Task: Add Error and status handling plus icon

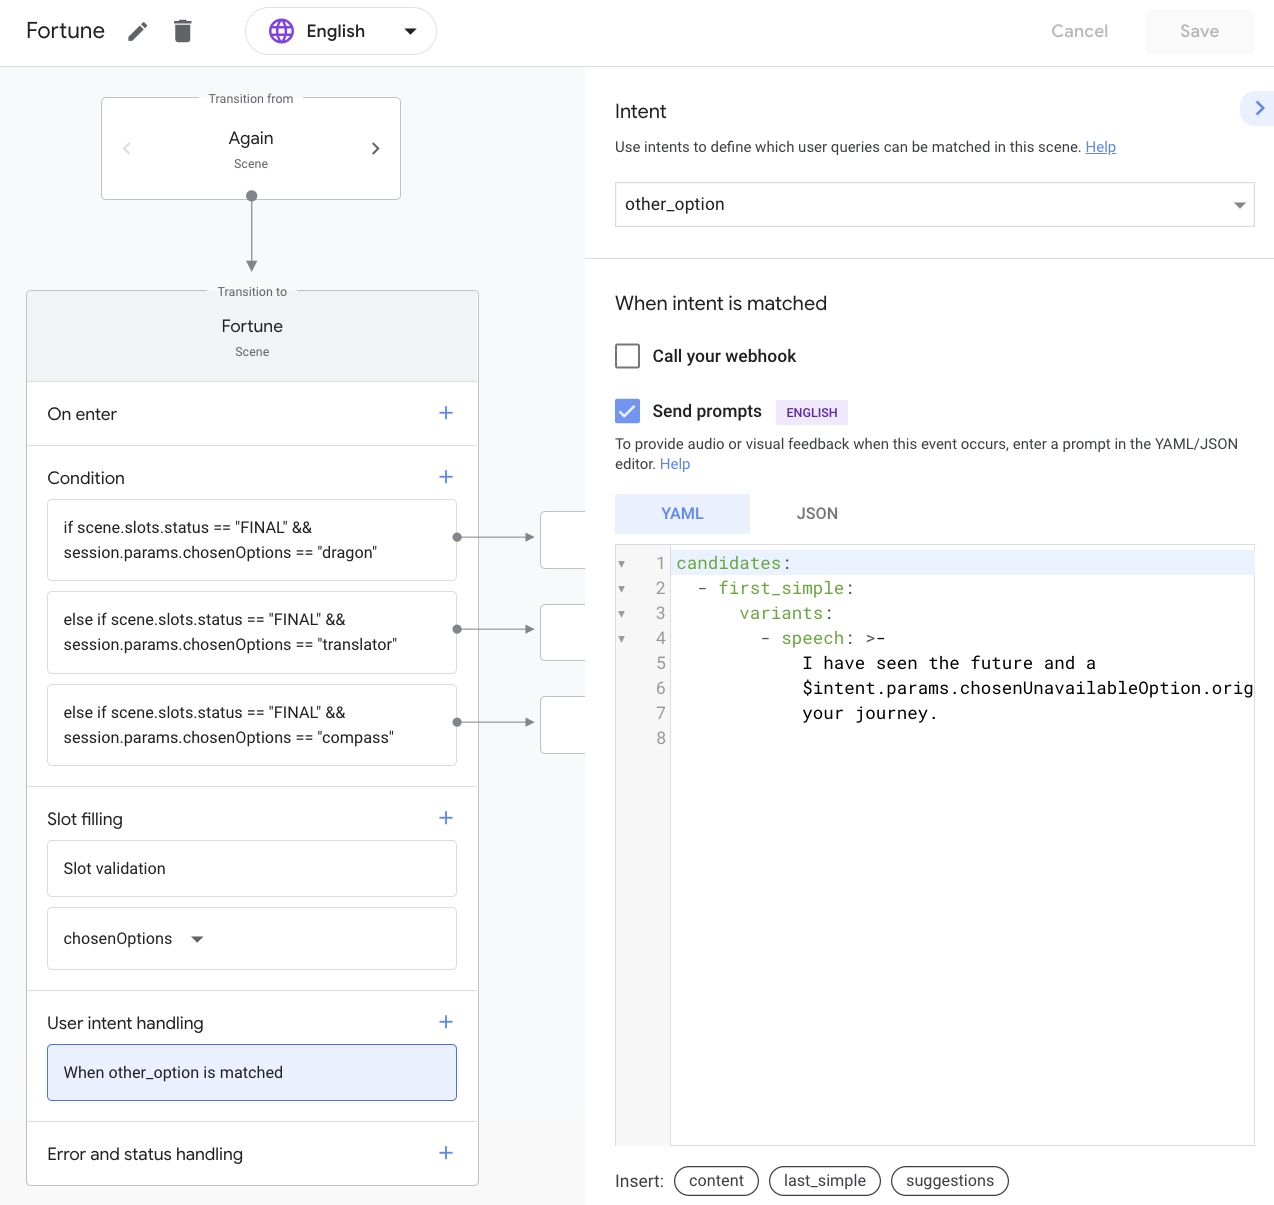Action: coord(446,1153)
